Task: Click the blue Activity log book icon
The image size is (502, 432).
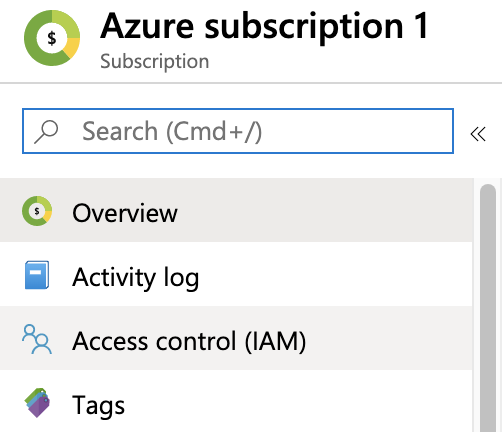Action: coord(37,275)
